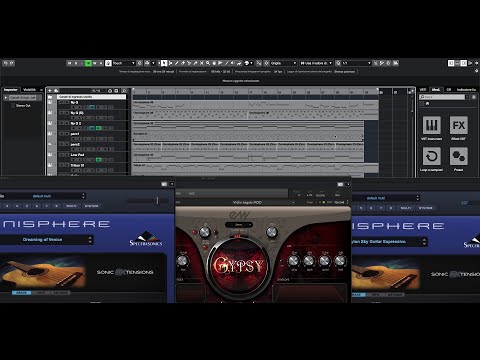Click the Undo arrow in Cubase toolbar

click(x=6, y=63)
